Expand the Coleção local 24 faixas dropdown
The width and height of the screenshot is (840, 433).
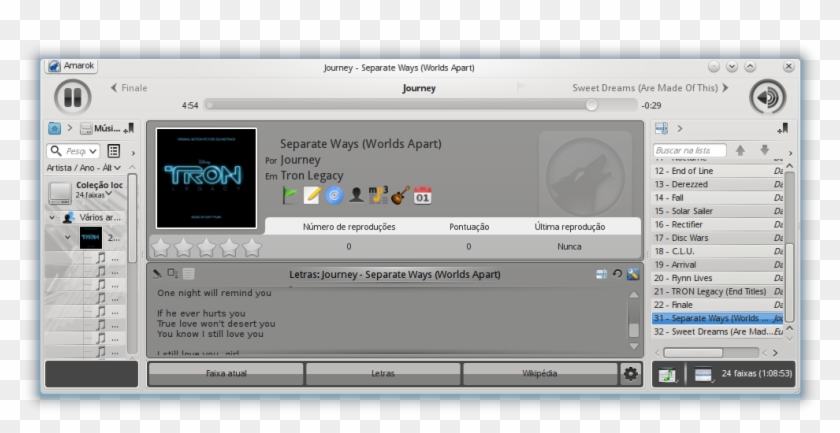[109, 194]
